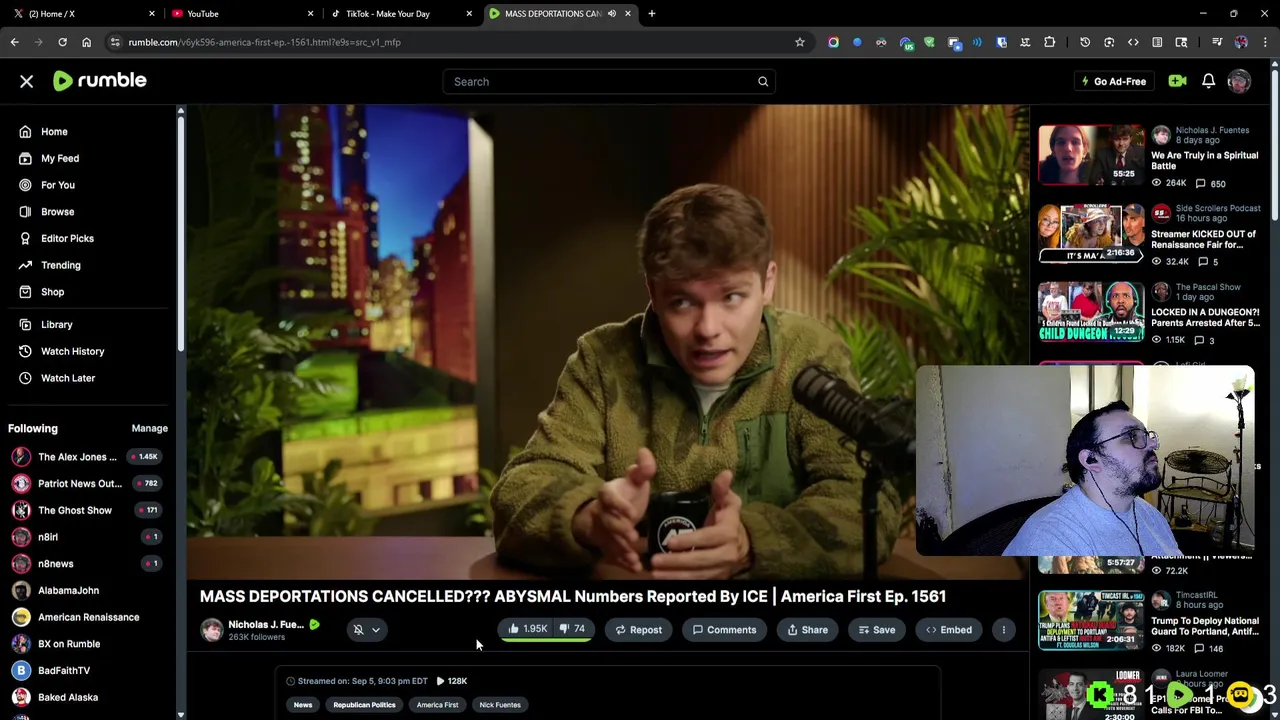Open 'We Are Truly in a Spiritual Battle' thumbnail
The image size is (1280, 720).
1091,154
